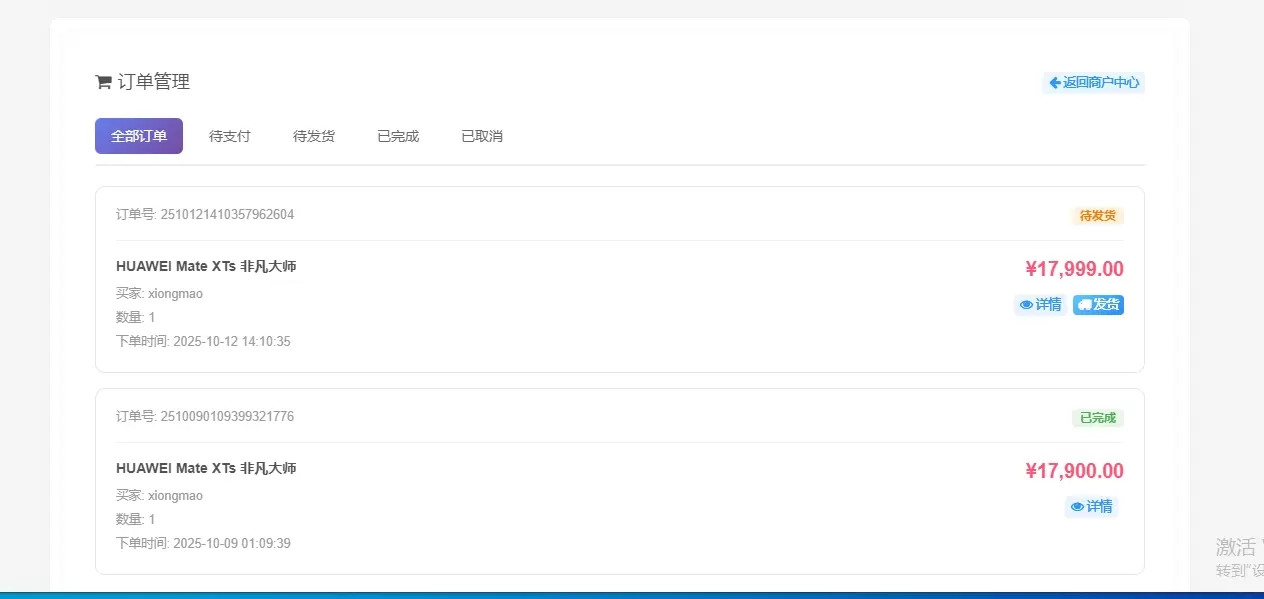Screen dimensions: 1264x599
Task: Click the second HUAWEI Mate XTs 非凡大师 title
Action: tap(206, 468)
